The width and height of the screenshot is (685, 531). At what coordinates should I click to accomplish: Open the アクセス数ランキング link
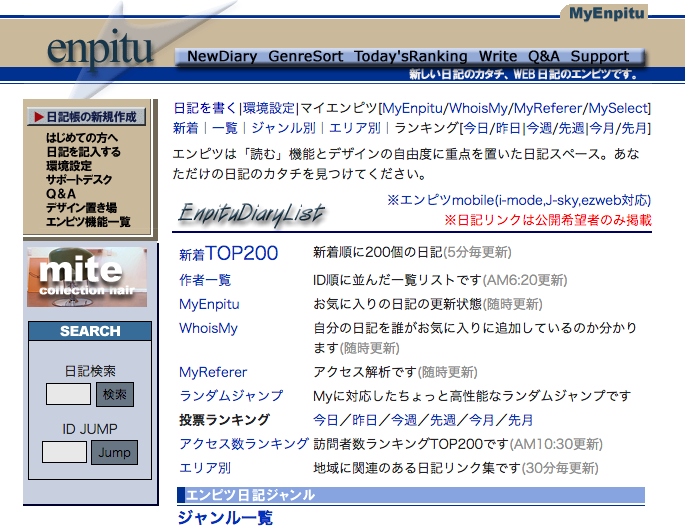coord(244,444)
